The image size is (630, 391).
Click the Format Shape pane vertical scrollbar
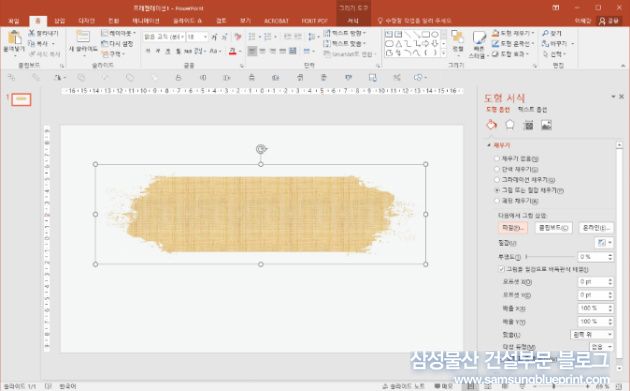point(619,256)
